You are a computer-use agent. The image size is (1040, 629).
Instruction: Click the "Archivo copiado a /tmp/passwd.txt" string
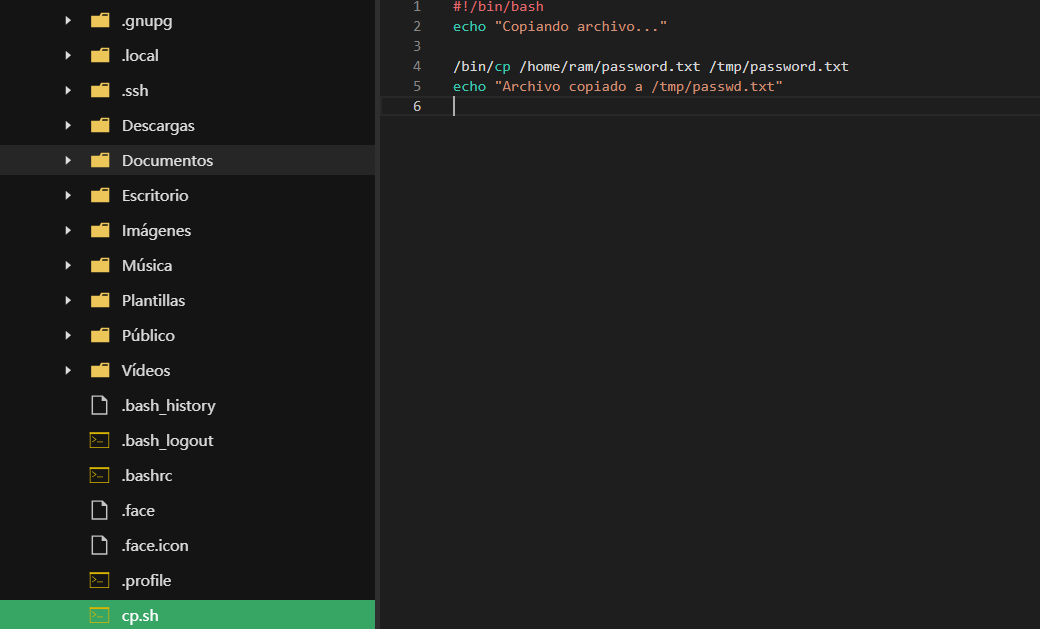click(x=639, y=86)
